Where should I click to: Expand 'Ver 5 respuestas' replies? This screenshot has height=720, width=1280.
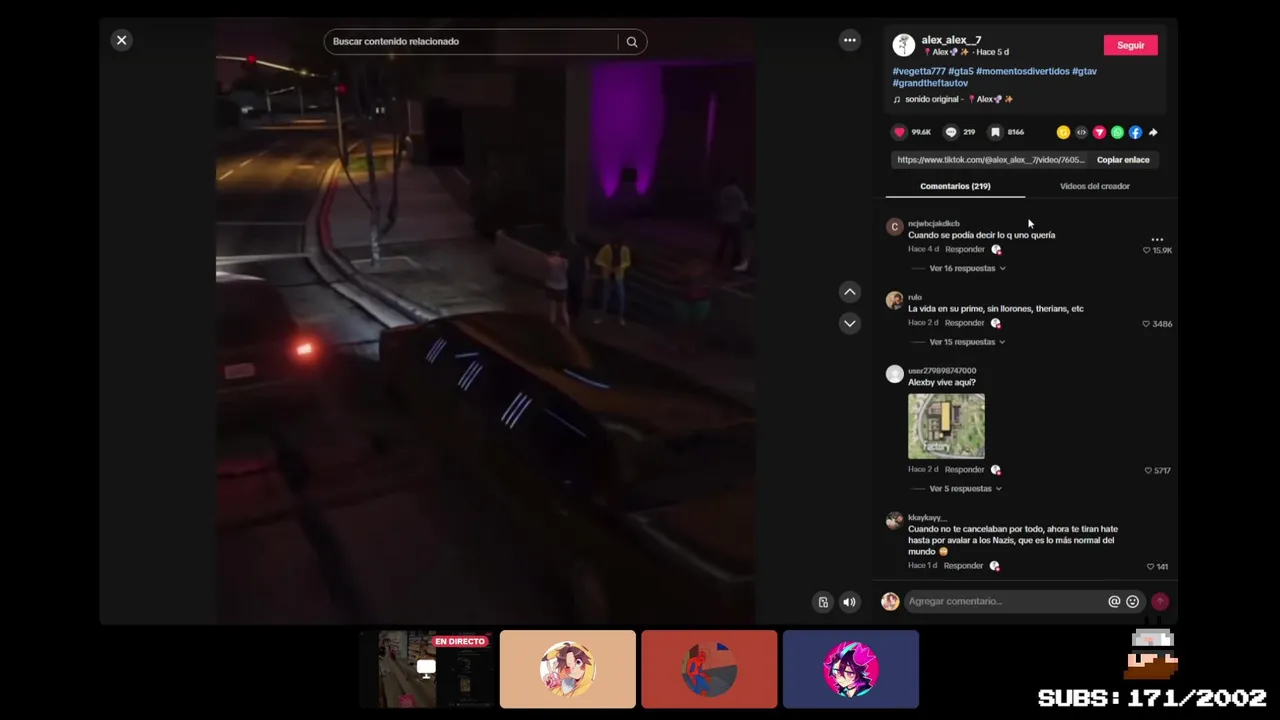(x=965, y=489)
